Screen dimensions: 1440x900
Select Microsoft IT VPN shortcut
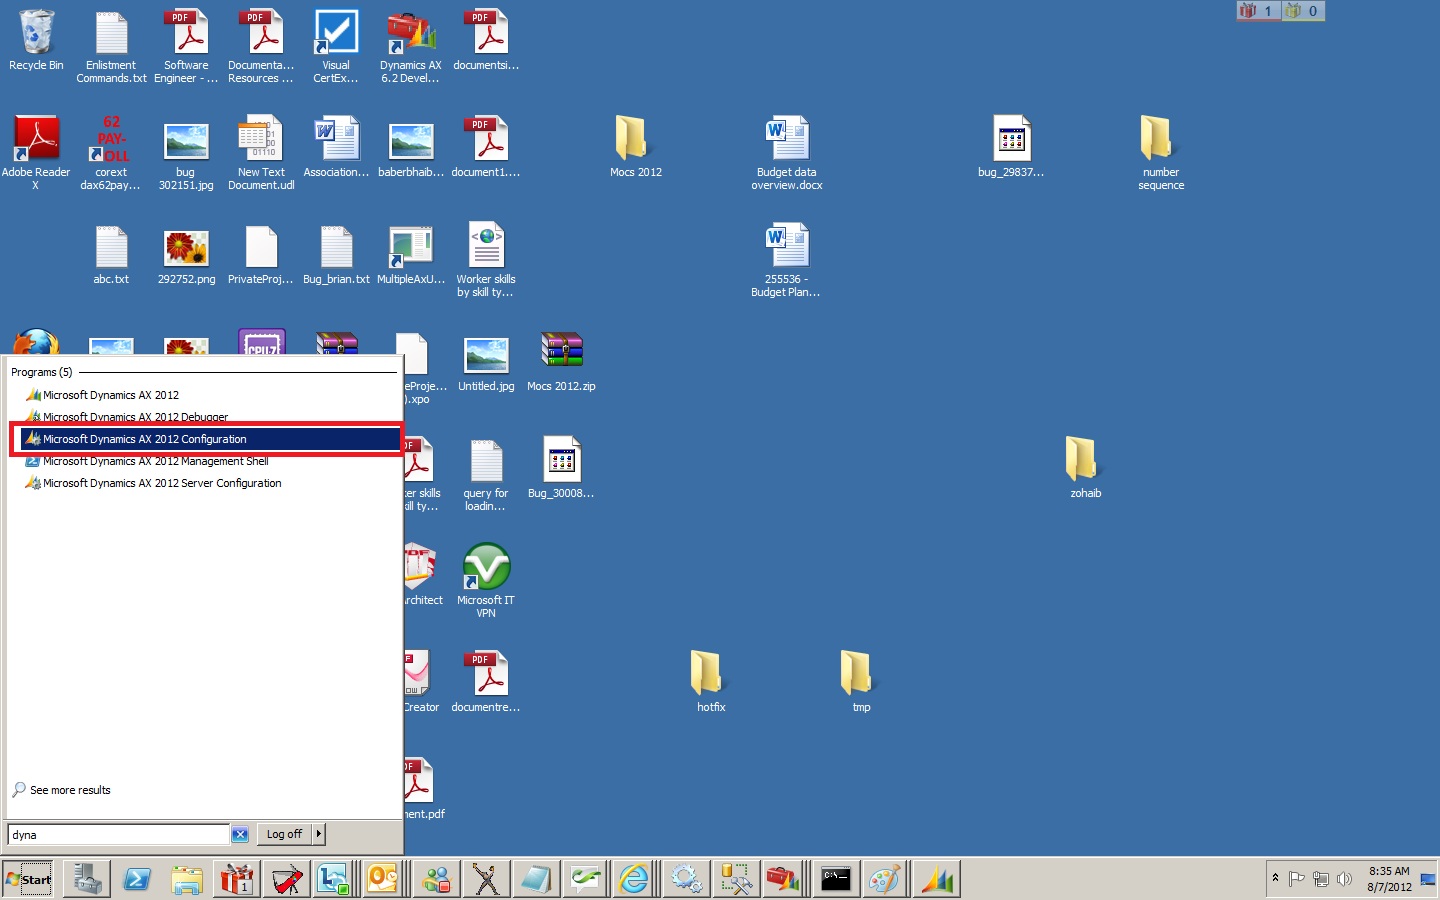(x=486, y=581)
